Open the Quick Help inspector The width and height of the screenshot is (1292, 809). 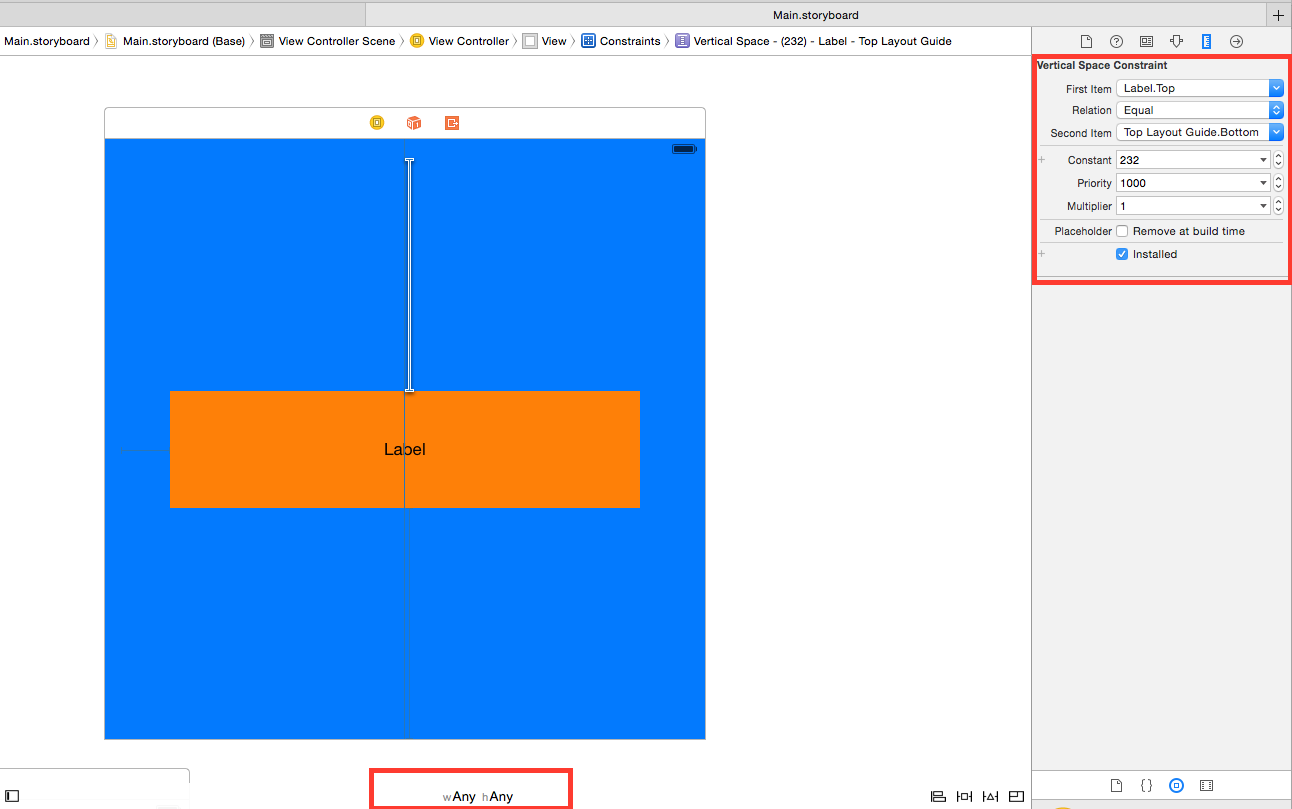1116,41
